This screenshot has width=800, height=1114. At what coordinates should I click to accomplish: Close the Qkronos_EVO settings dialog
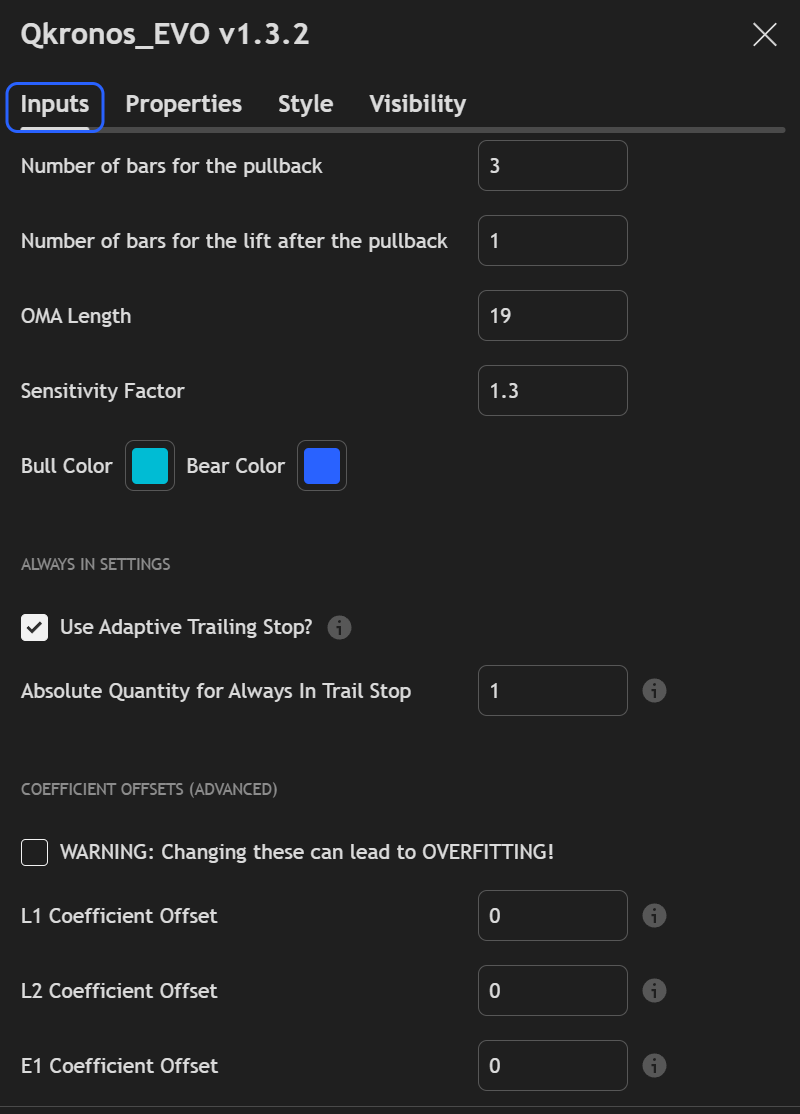point(764,35)
